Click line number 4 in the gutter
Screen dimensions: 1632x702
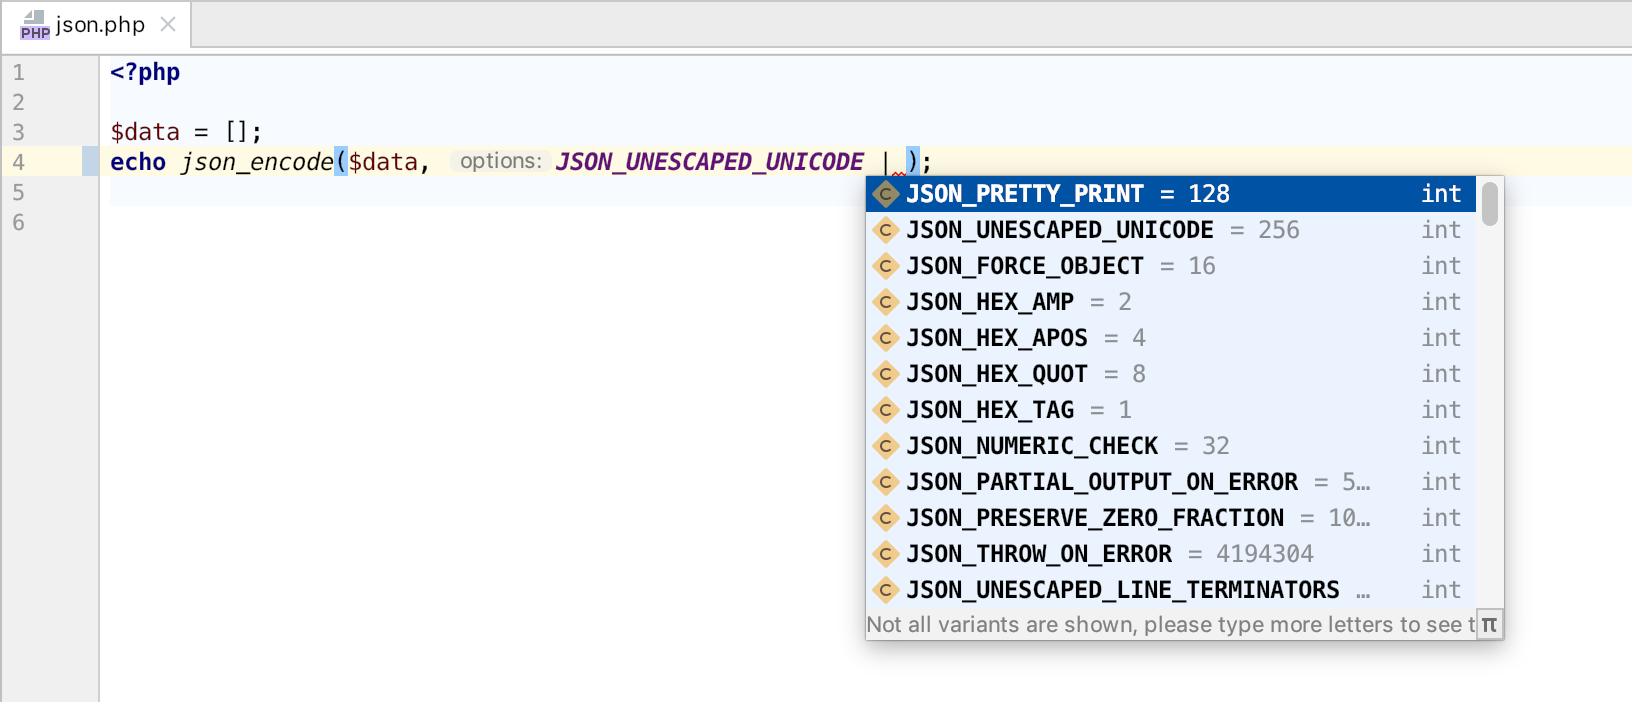click(x=18, y=162)
